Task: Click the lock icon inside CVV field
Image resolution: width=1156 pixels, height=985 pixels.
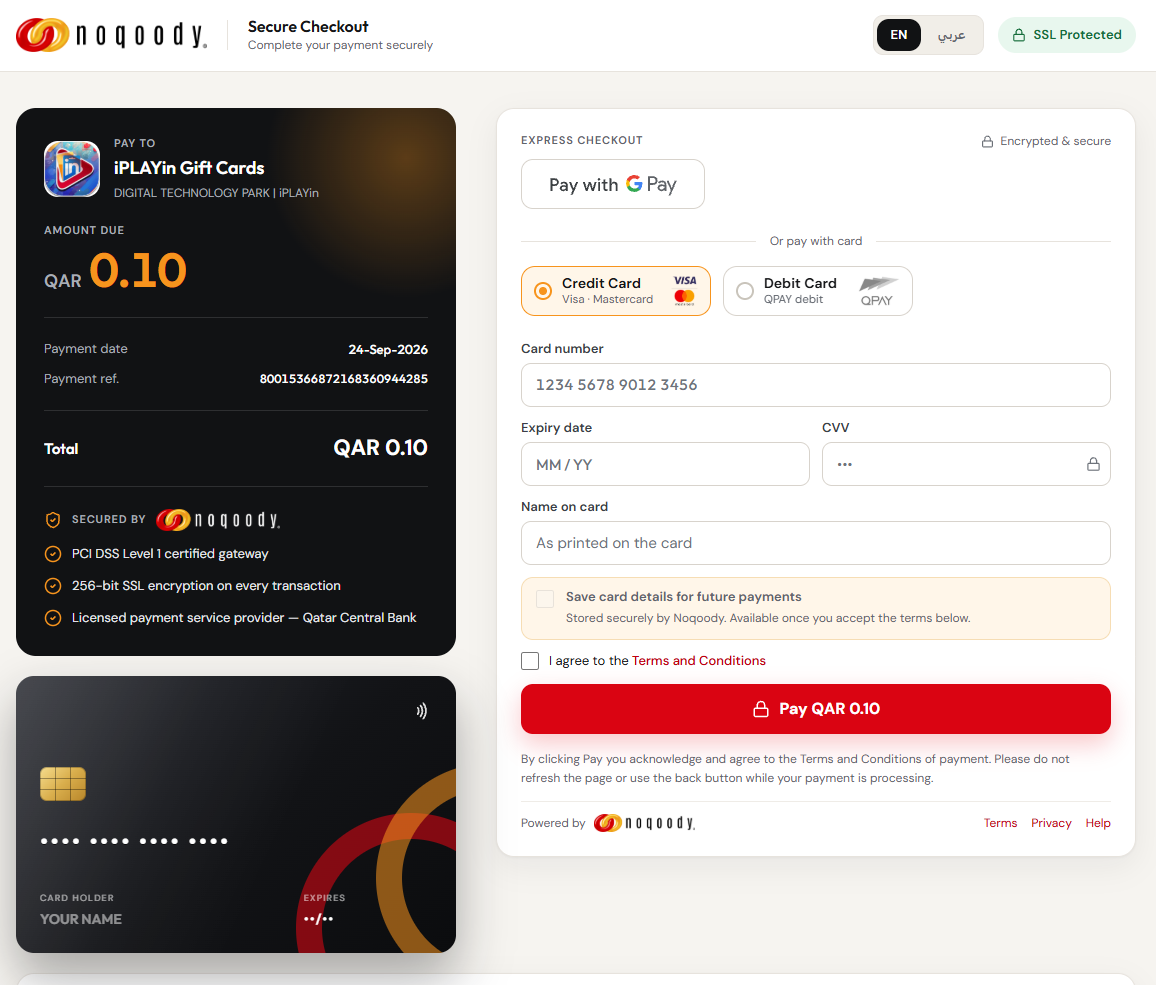Action: point(1093,464)
